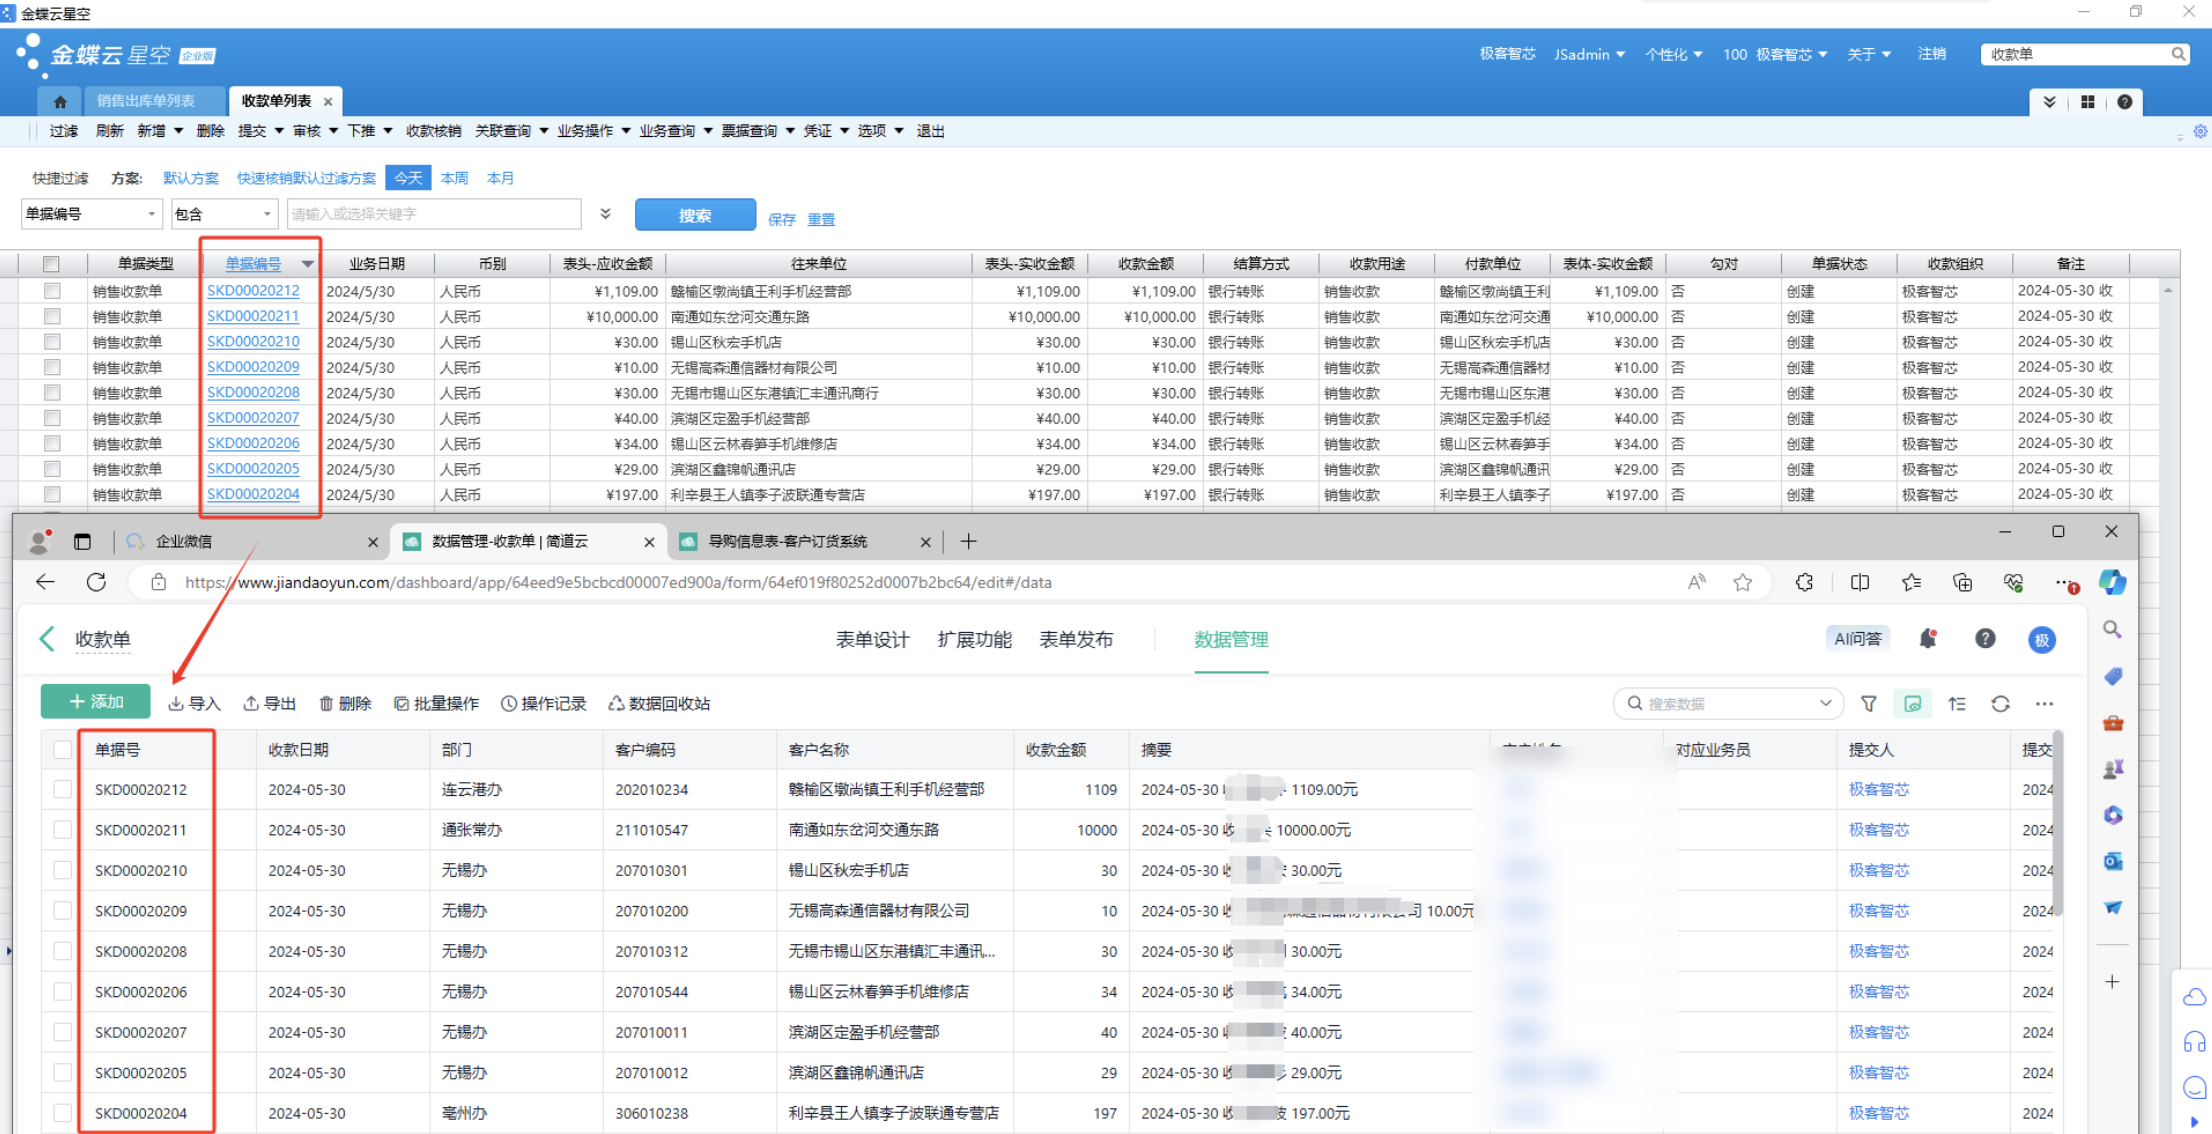2212x1134 pixels.
Task: Click the home icon tab
Action: pyautogui.click(x=60, y=101)
